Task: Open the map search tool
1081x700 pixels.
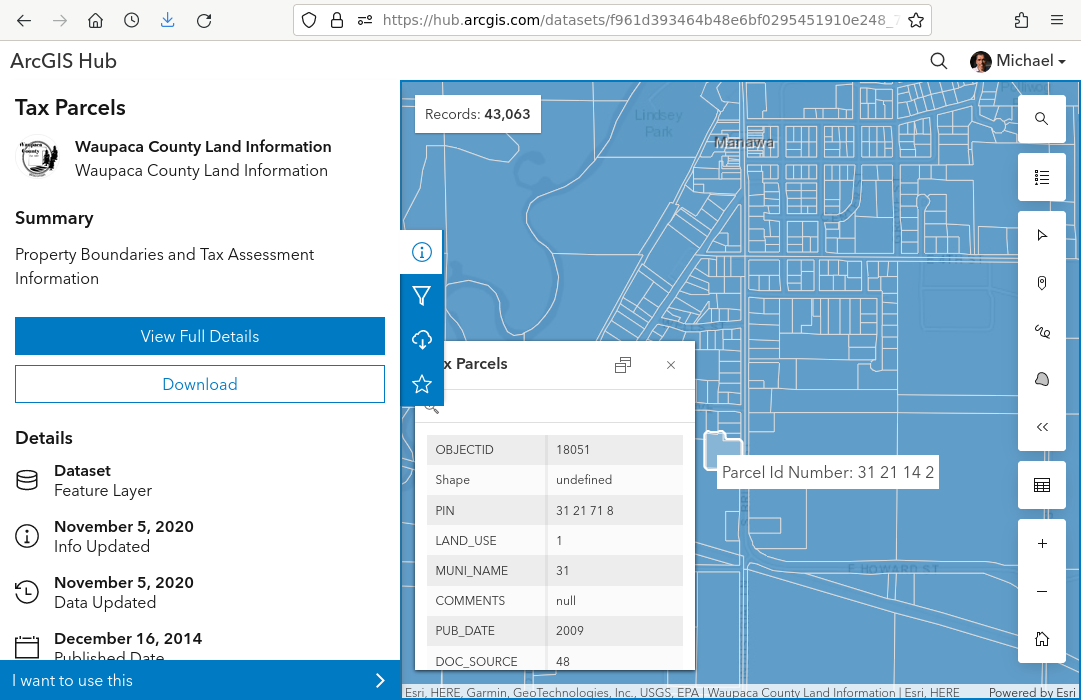Action: point(1041,119)
